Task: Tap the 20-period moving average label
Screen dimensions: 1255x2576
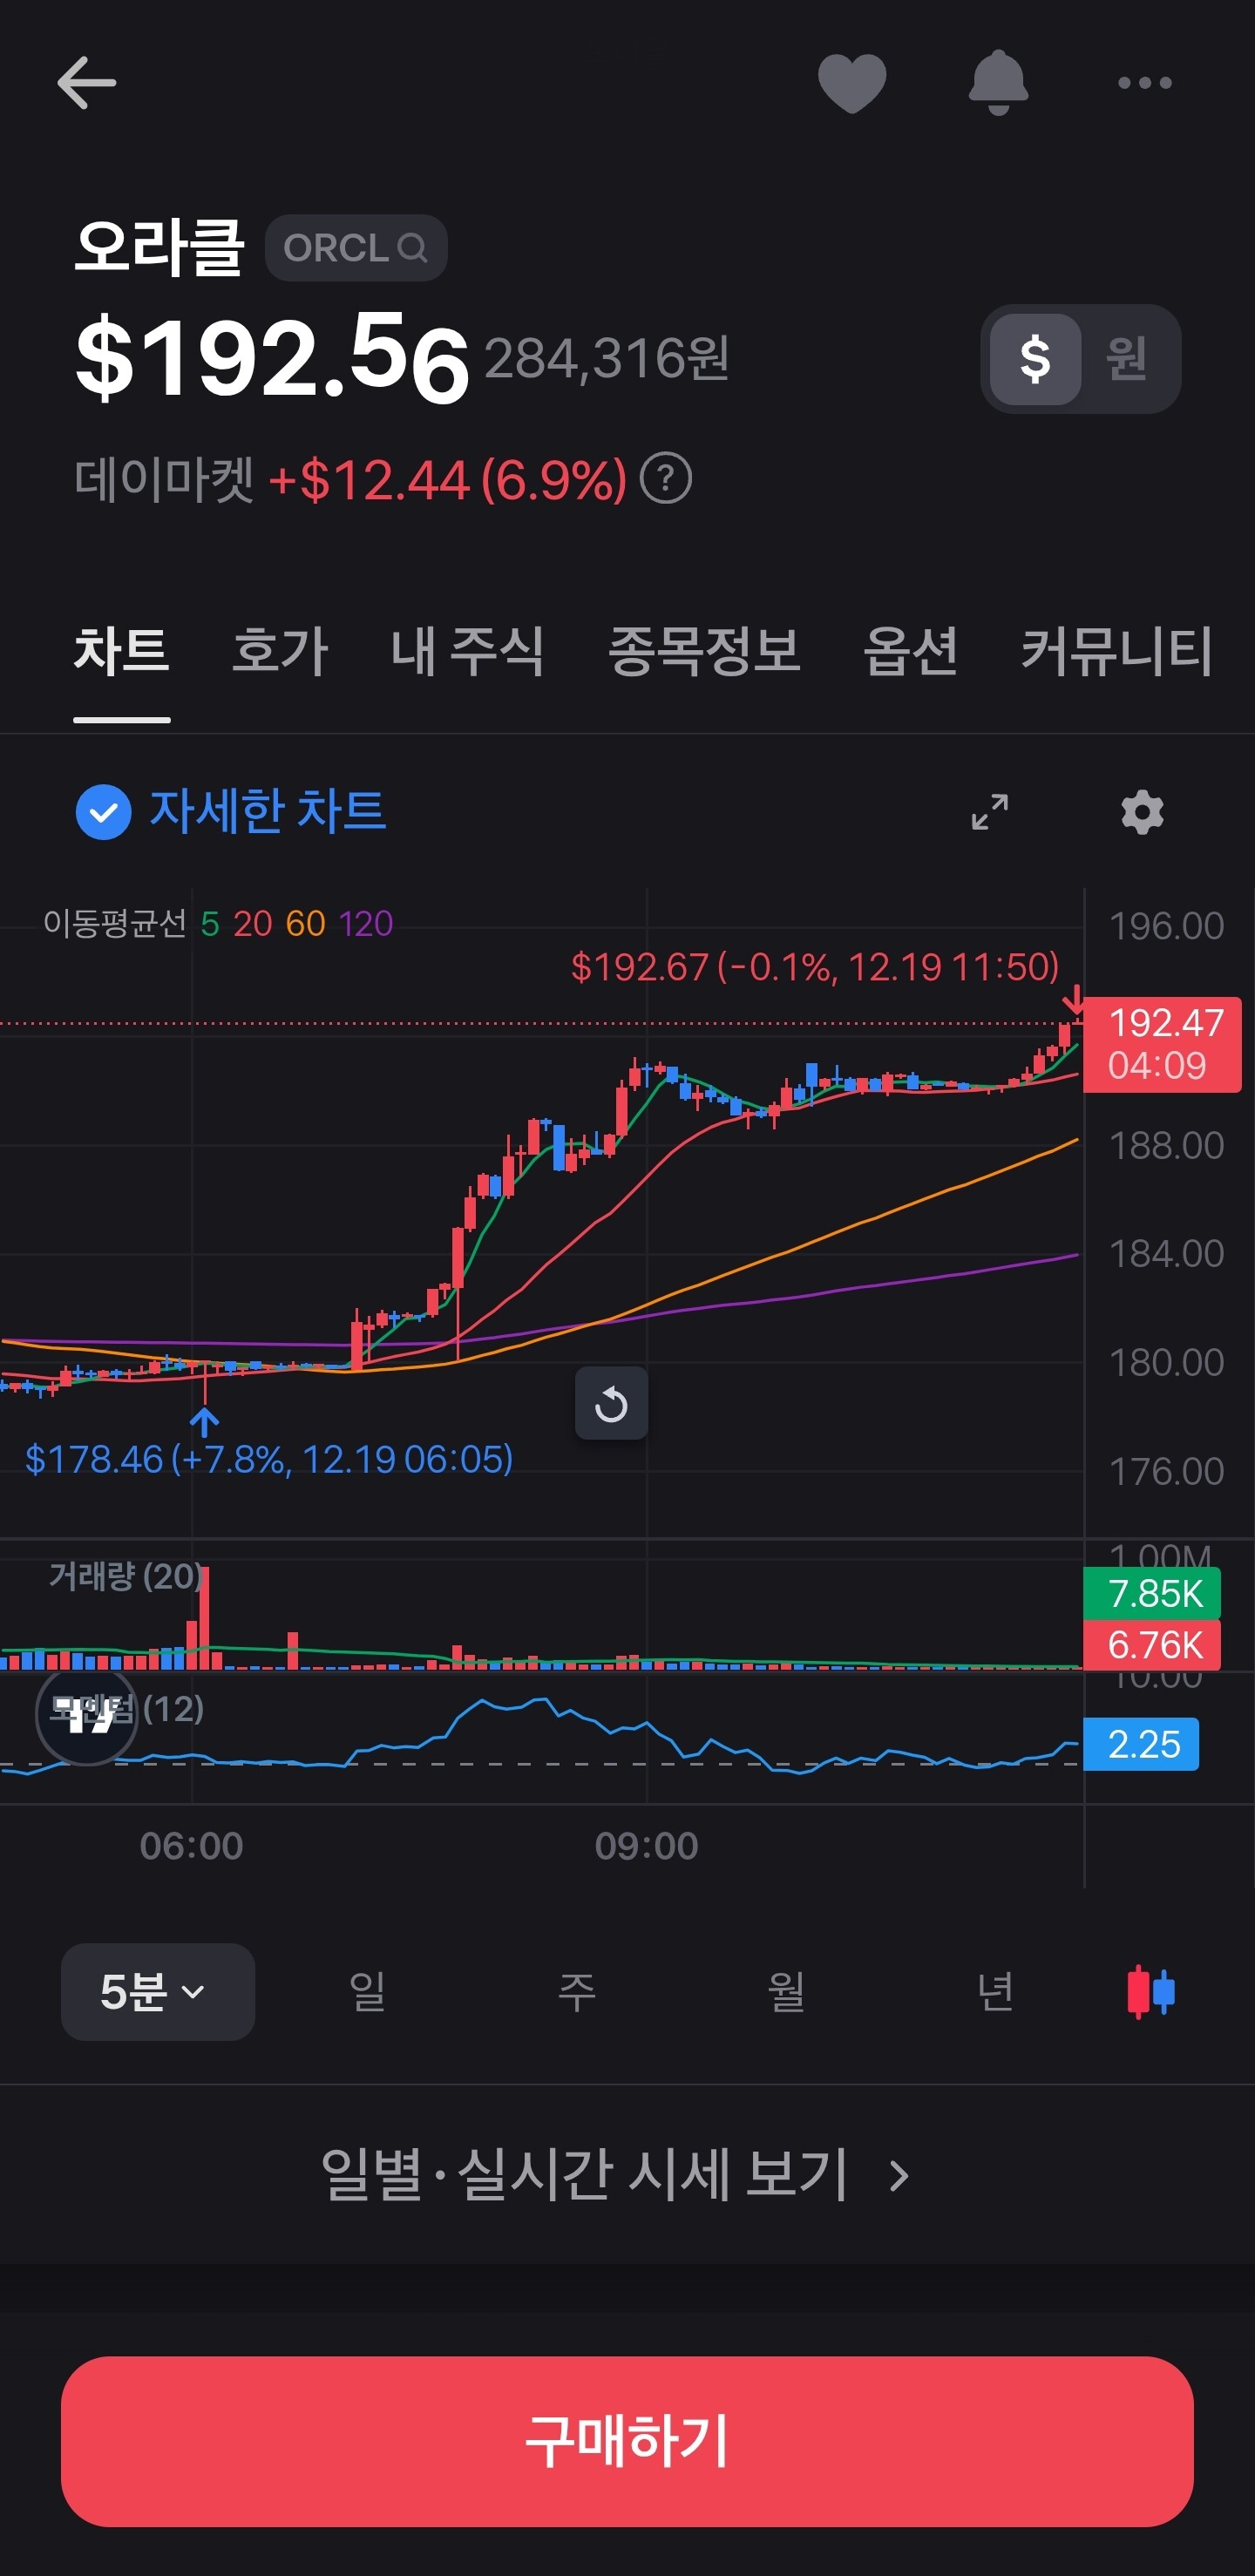Action: click(253, 924)
